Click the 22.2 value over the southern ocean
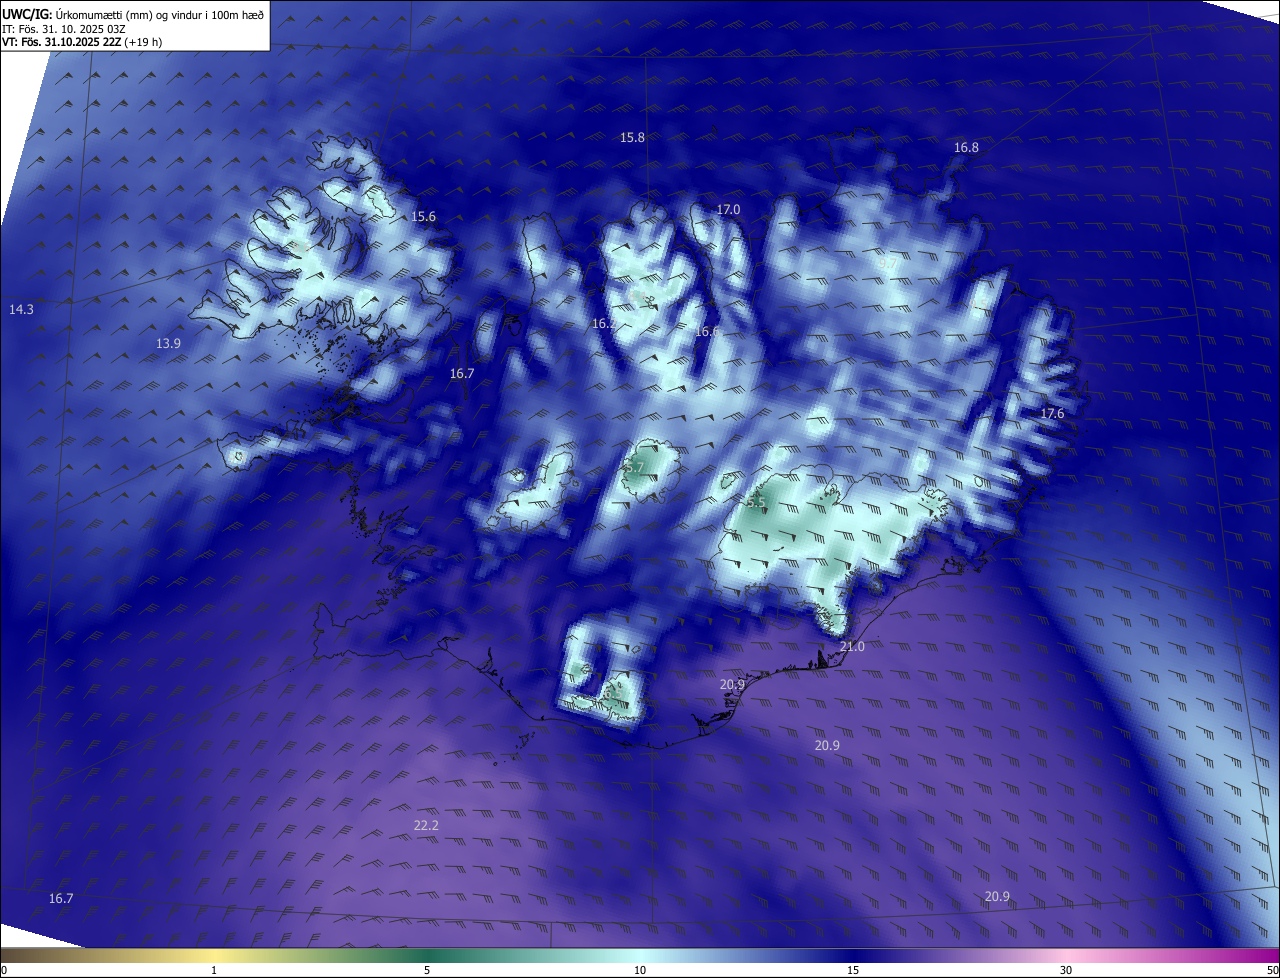This screenshot has height=978, width=1280. (426, 825)
